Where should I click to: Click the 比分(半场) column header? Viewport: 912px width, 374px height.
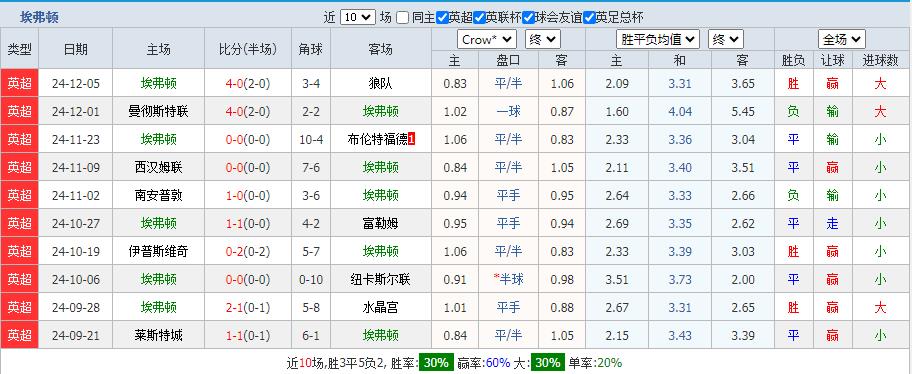pyautogui.click(x=248, y=49)
